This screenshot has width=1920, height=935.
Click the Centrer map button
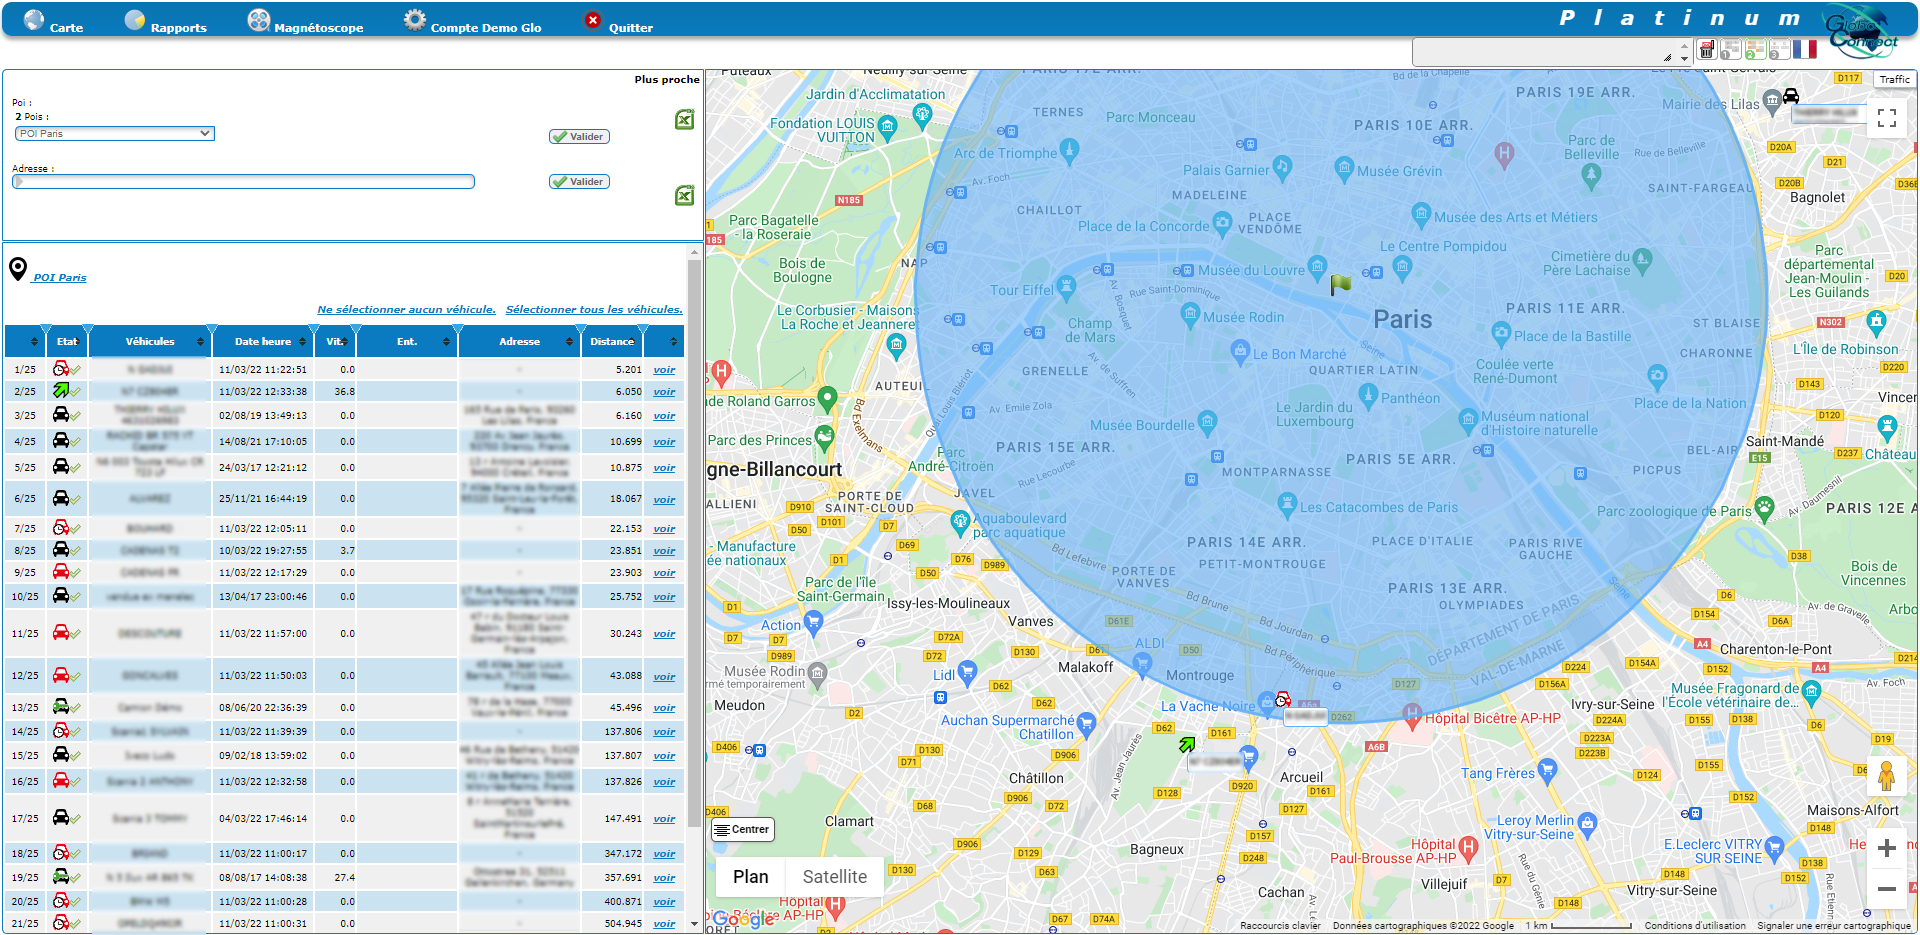click(x=742, y=829)
